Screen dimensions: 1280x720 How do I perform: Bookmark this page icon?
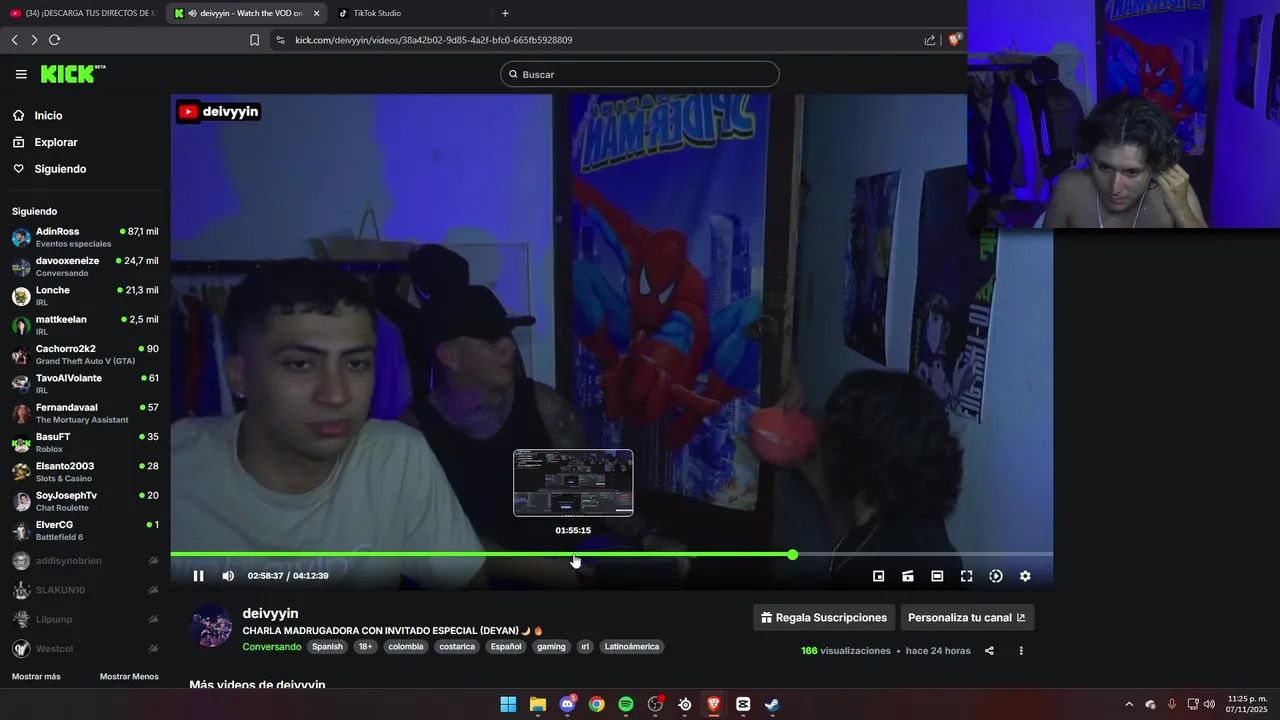254,40
